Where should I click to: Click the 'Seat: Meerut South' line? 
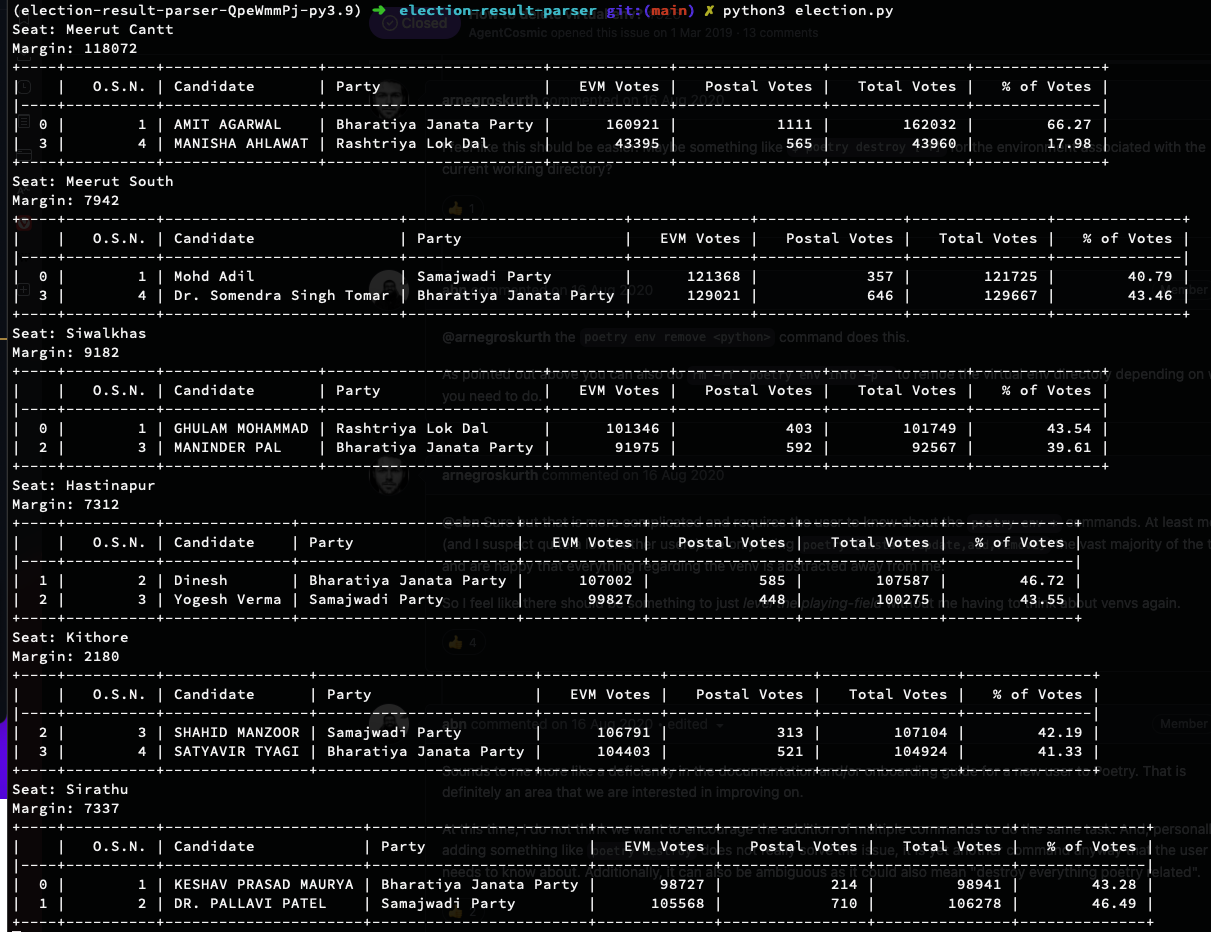coord(93,181)
